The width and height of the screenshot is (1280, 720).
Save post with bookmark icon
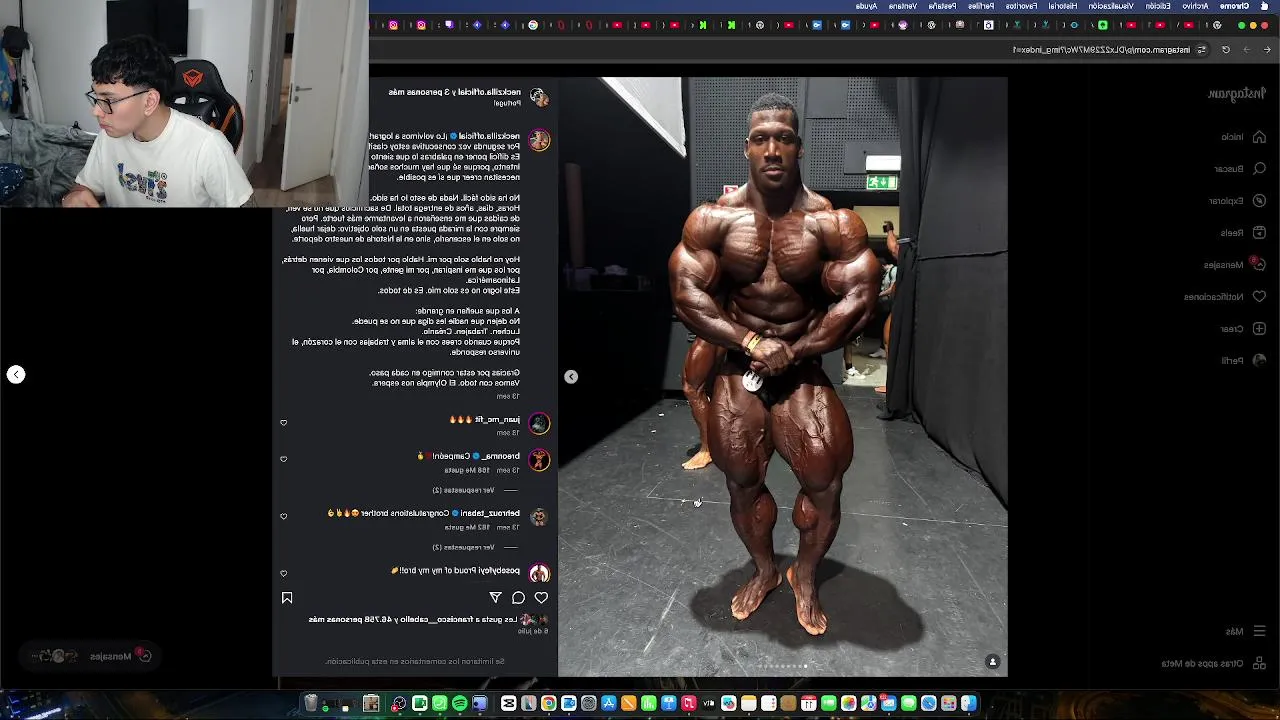tap(287, 598)
